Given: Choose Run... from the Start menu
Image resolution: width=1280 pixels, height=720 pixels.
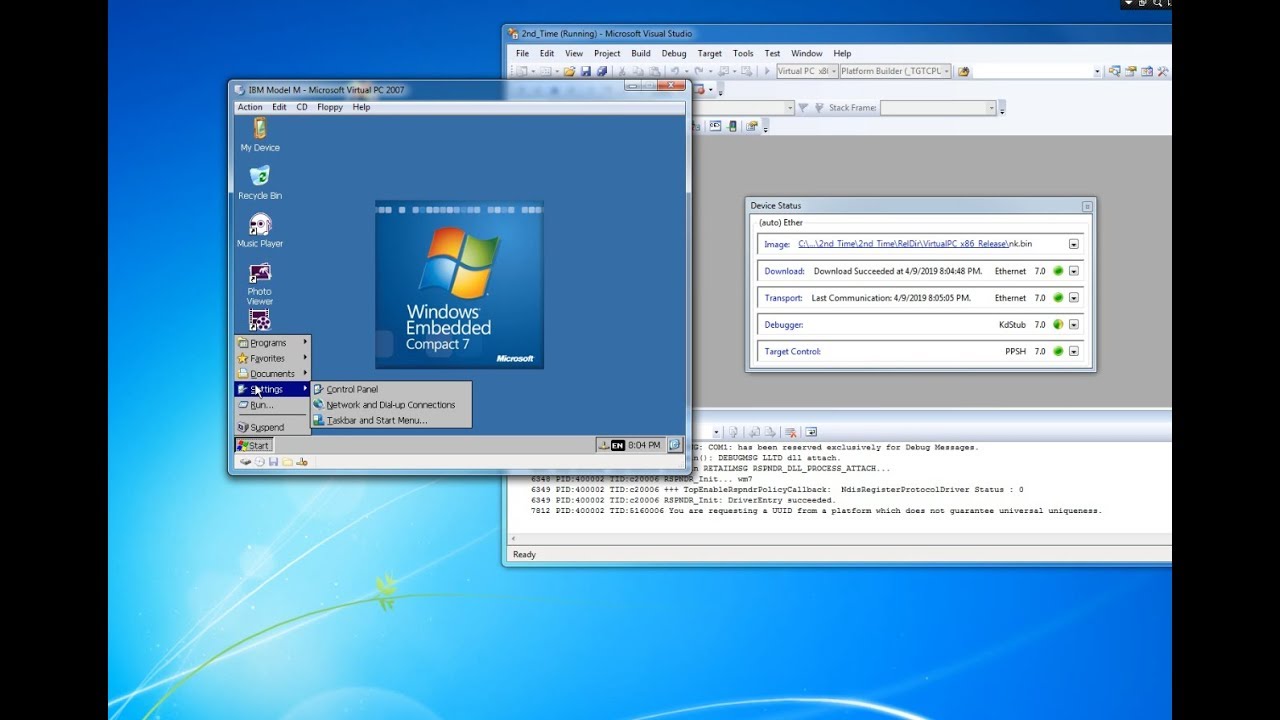Looking at the screenshot, I should [272, 405].
